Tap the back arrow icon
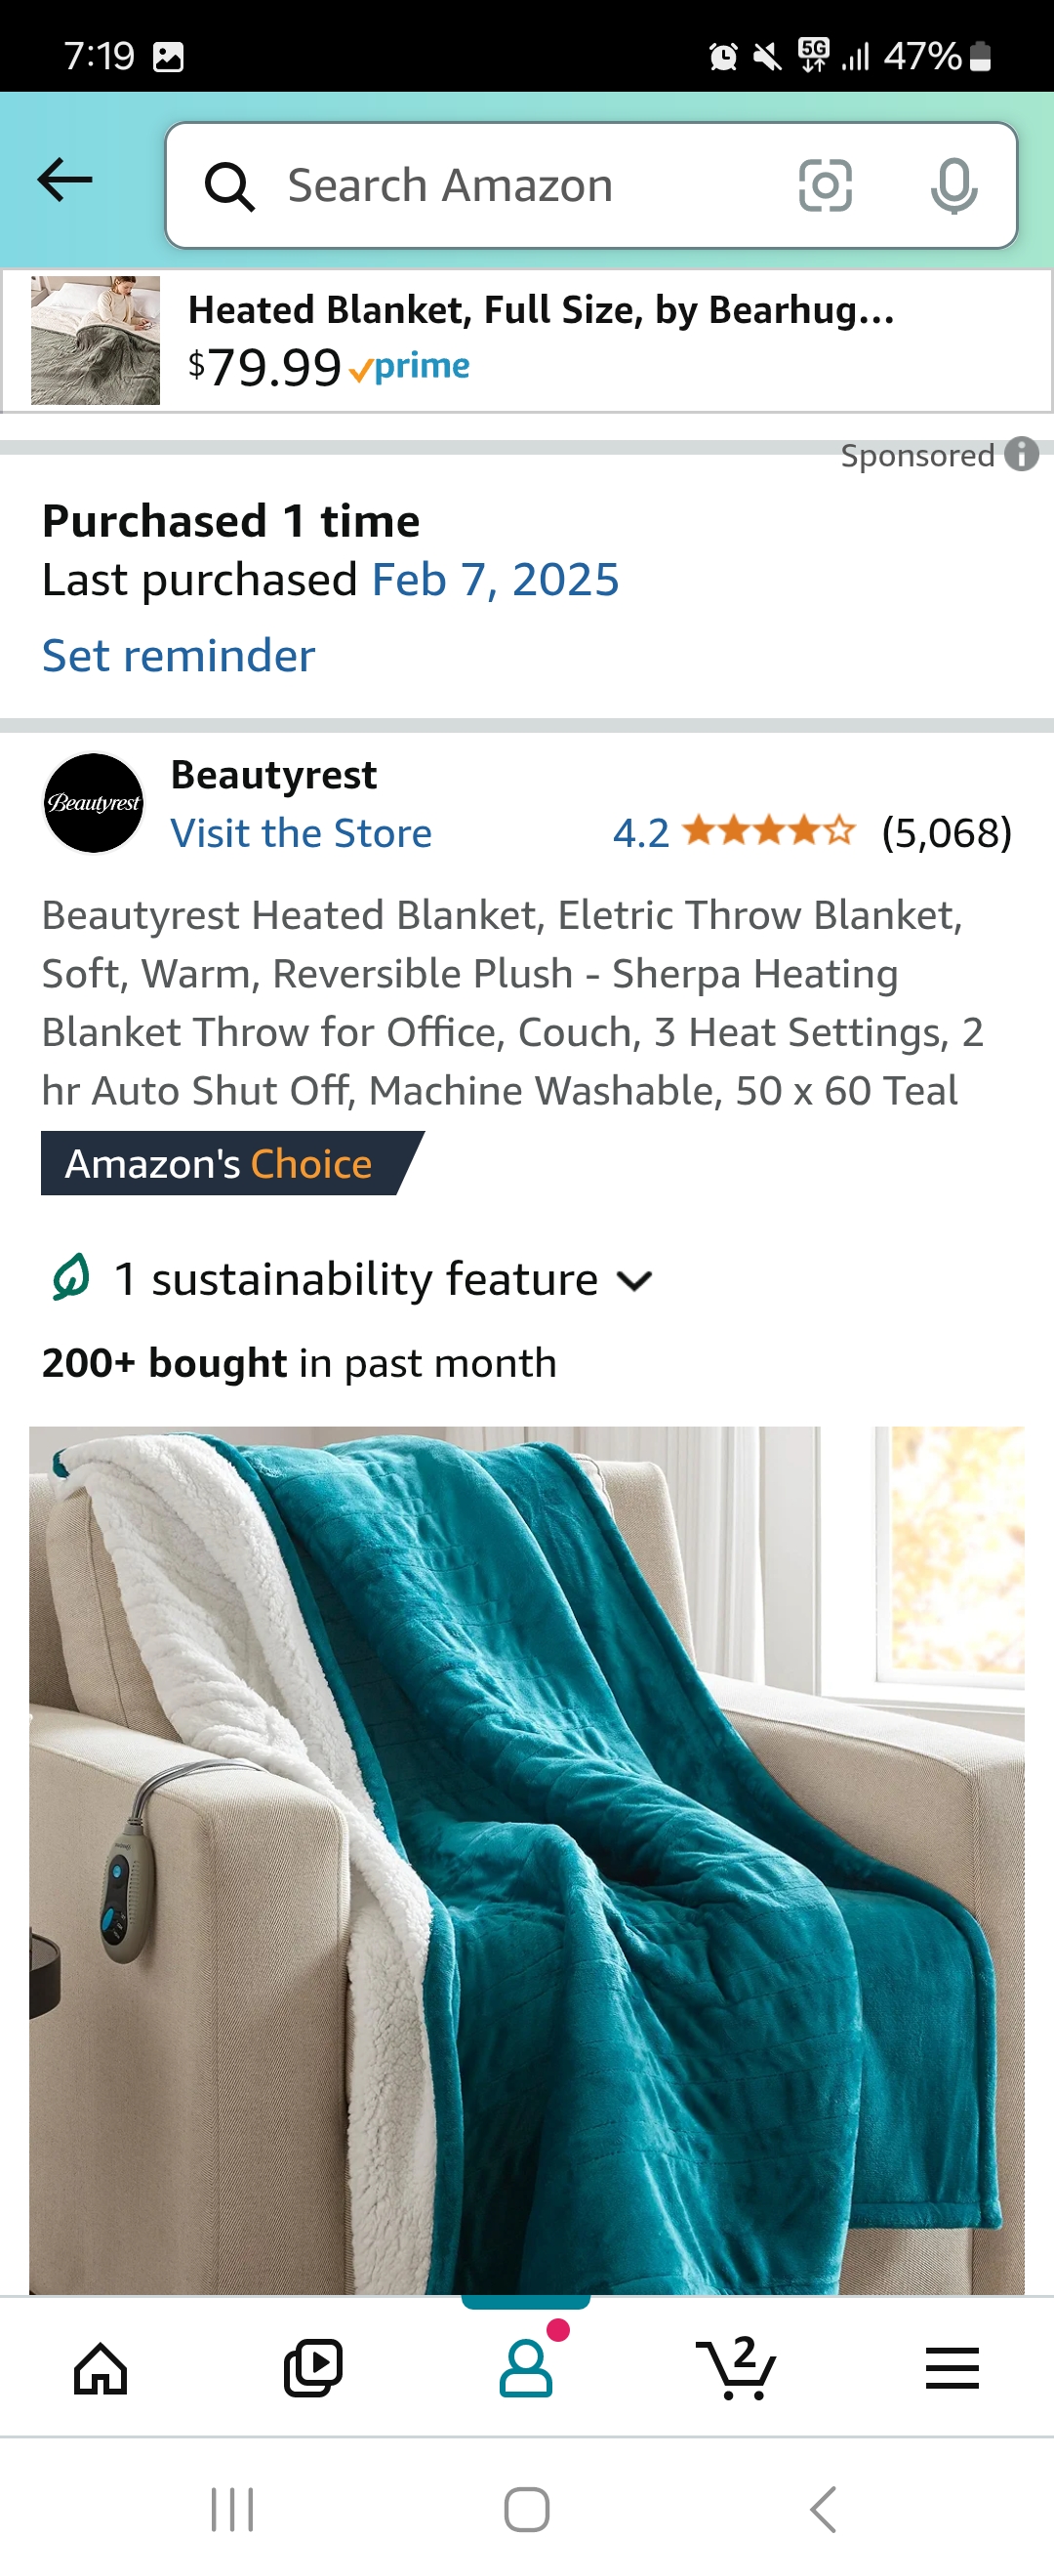 point(65,181)
